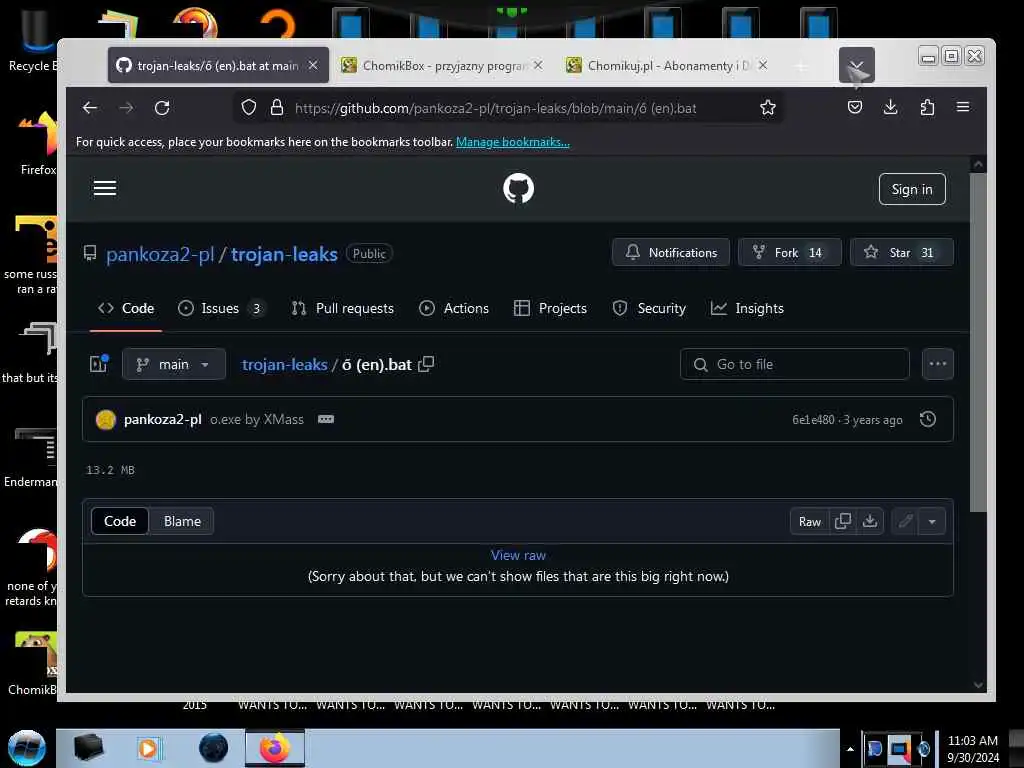1024x768 pixels.
Task: Open the media player taskbar icon
Action: (x=148, y=748)
